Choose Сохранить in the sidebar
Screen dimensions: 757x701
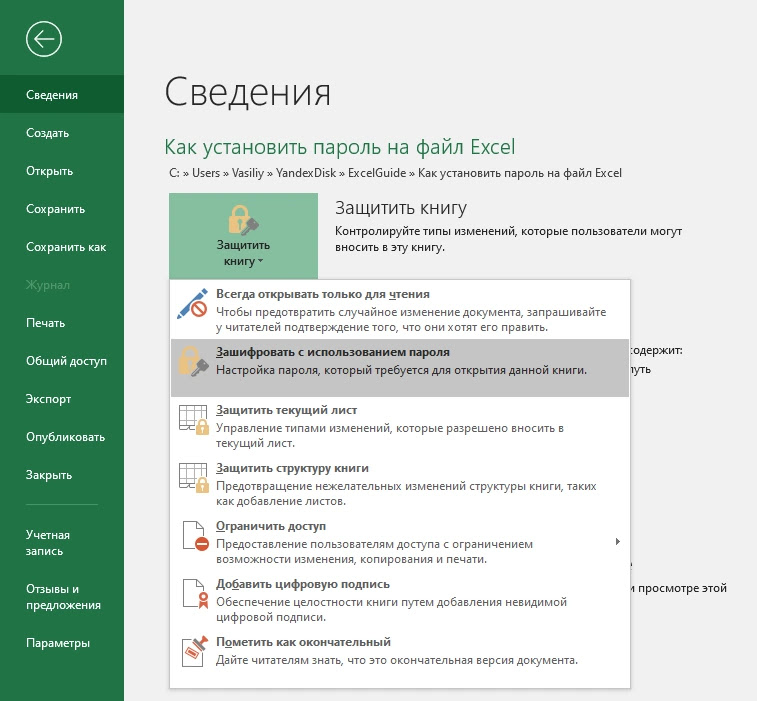point(62,209)
